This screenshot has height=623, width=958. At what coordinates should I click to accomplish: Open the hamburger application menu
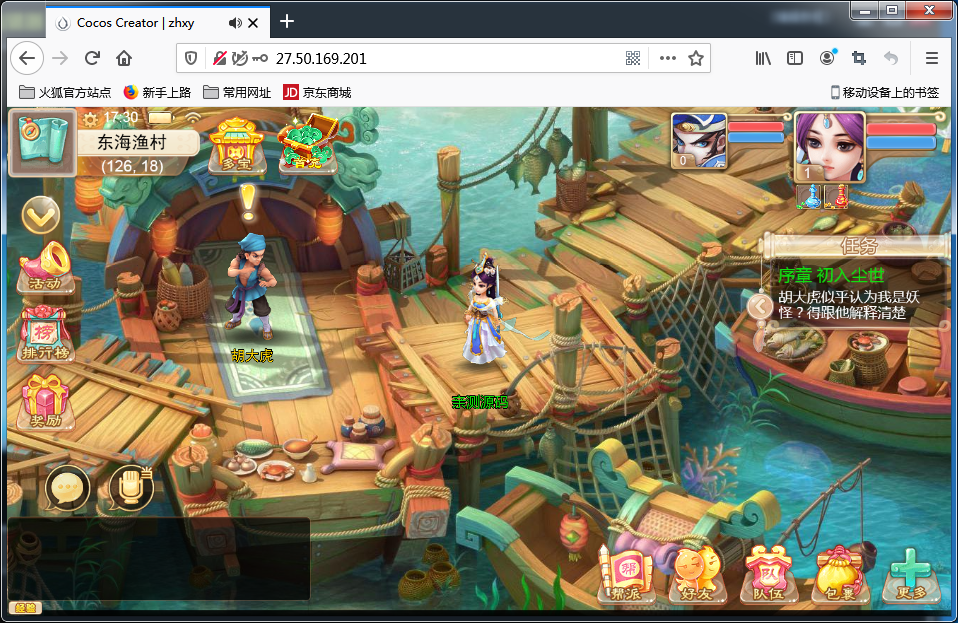click(931, 58)
